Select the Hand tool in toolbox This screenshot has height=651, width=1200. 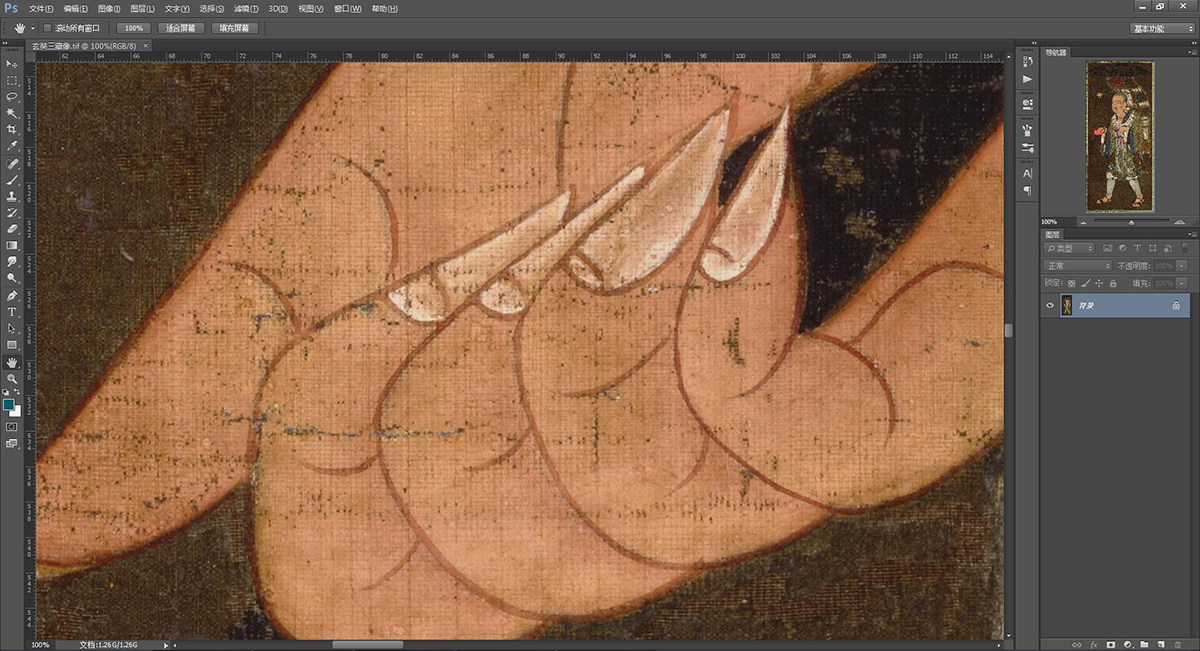point(12,362)
